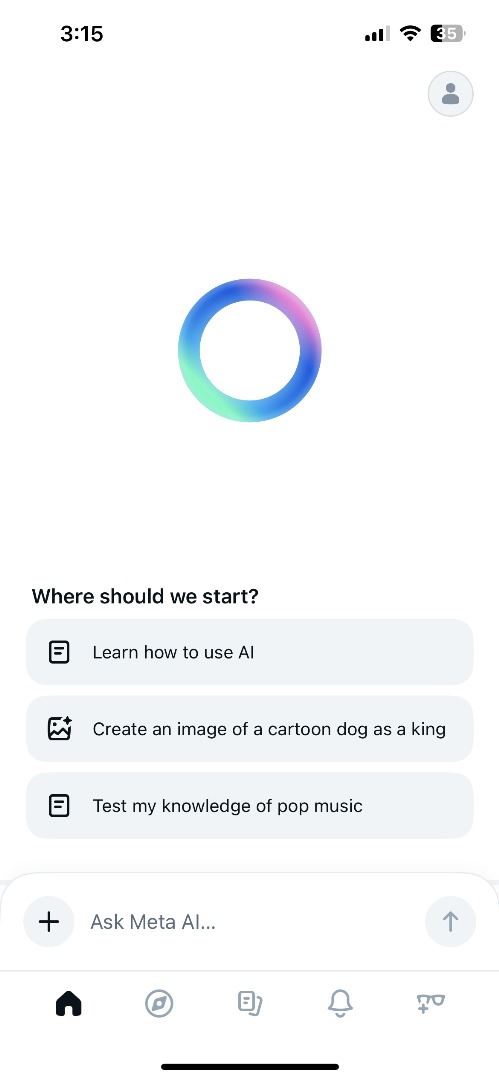499x1080 pixels.
Task: Click the document icon beside Test my knowledge
Action: coord(59,805)
